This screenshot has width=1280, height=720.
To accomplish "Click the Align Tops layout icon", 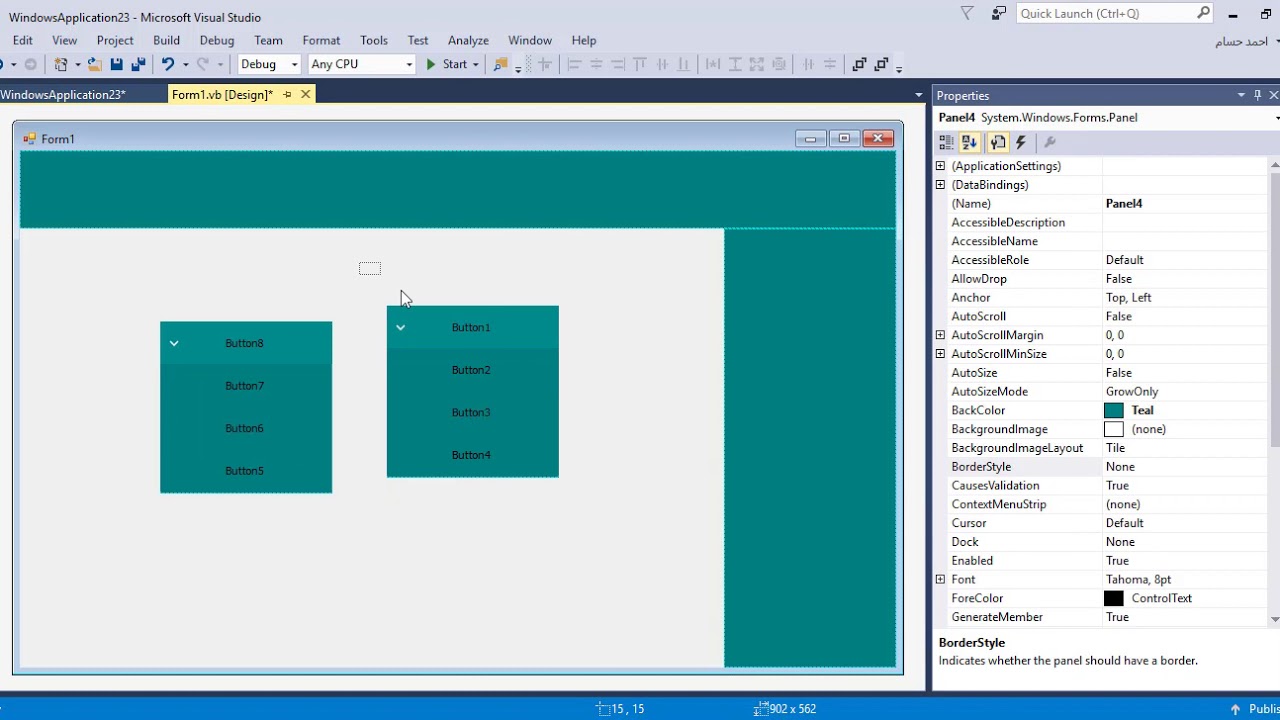I will (x=640, y=64).
